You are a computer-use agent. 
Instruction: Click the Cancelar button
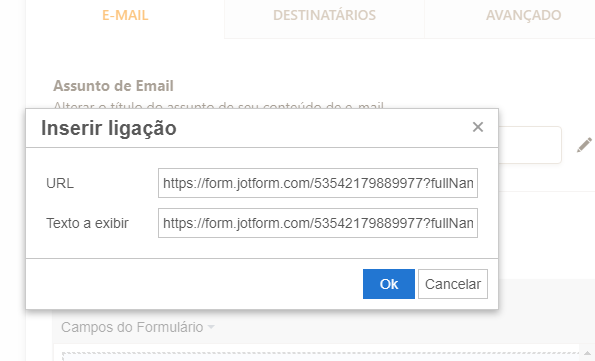453,284
